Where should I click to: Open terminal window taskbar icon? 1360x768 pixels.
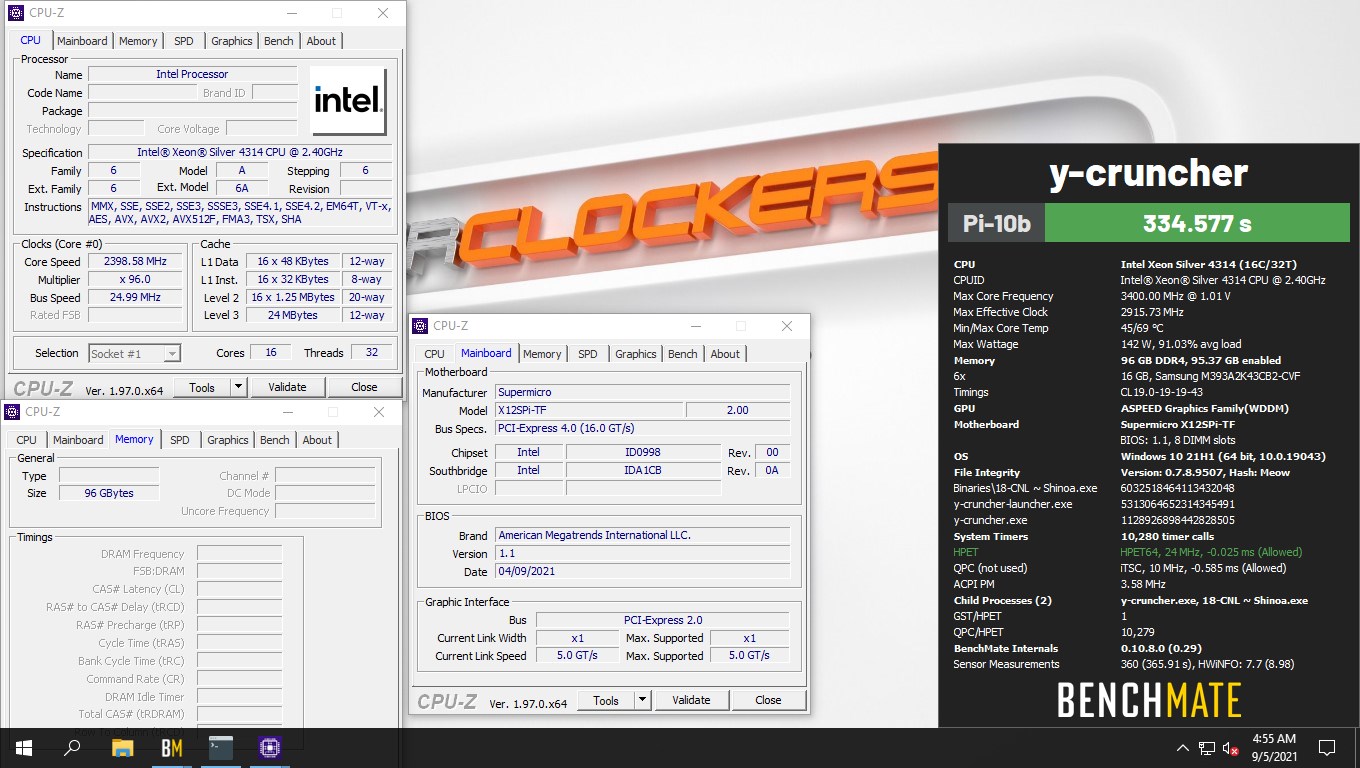[x=221, y=747]
